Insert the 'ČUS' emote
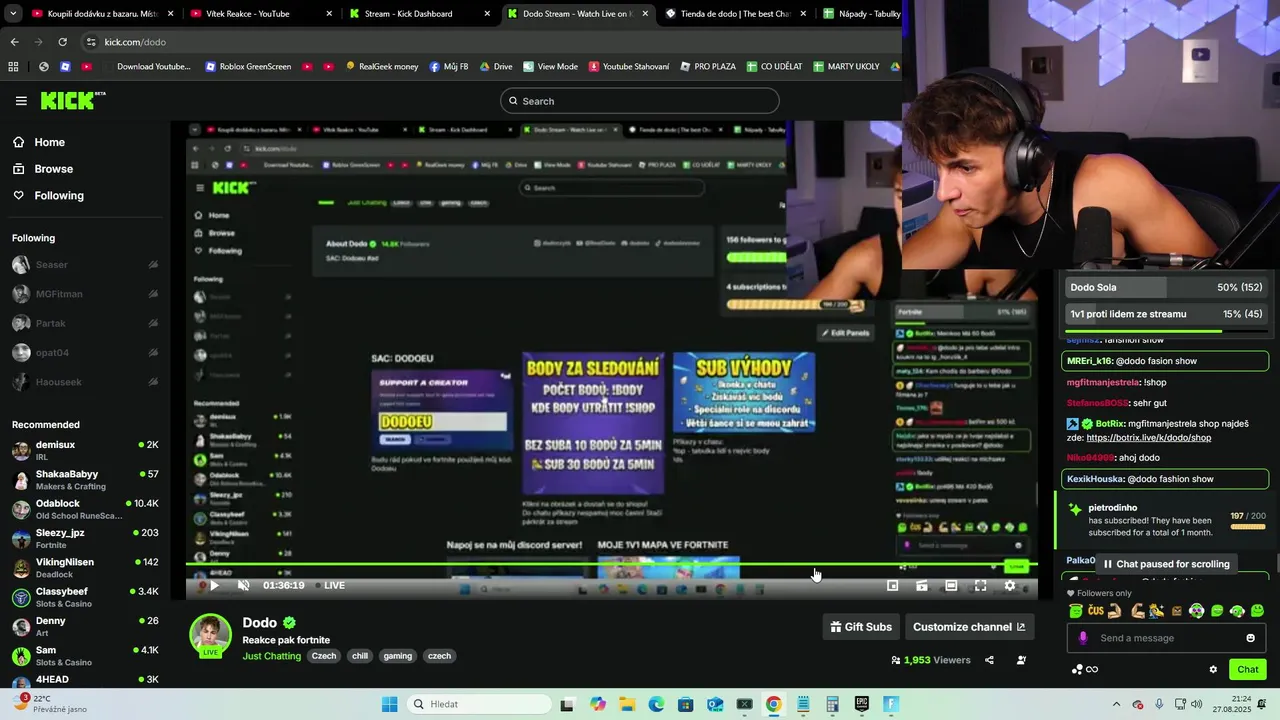Viewport: 1280px width, 720px height. (x=1096, y=611)
